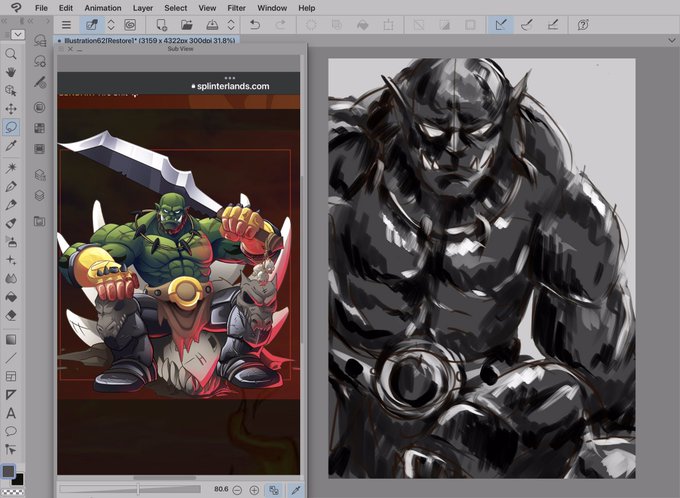Click the Show selection border icon
Image resolution: width=680 pixels, height=498 pixels.
(470, 25)
